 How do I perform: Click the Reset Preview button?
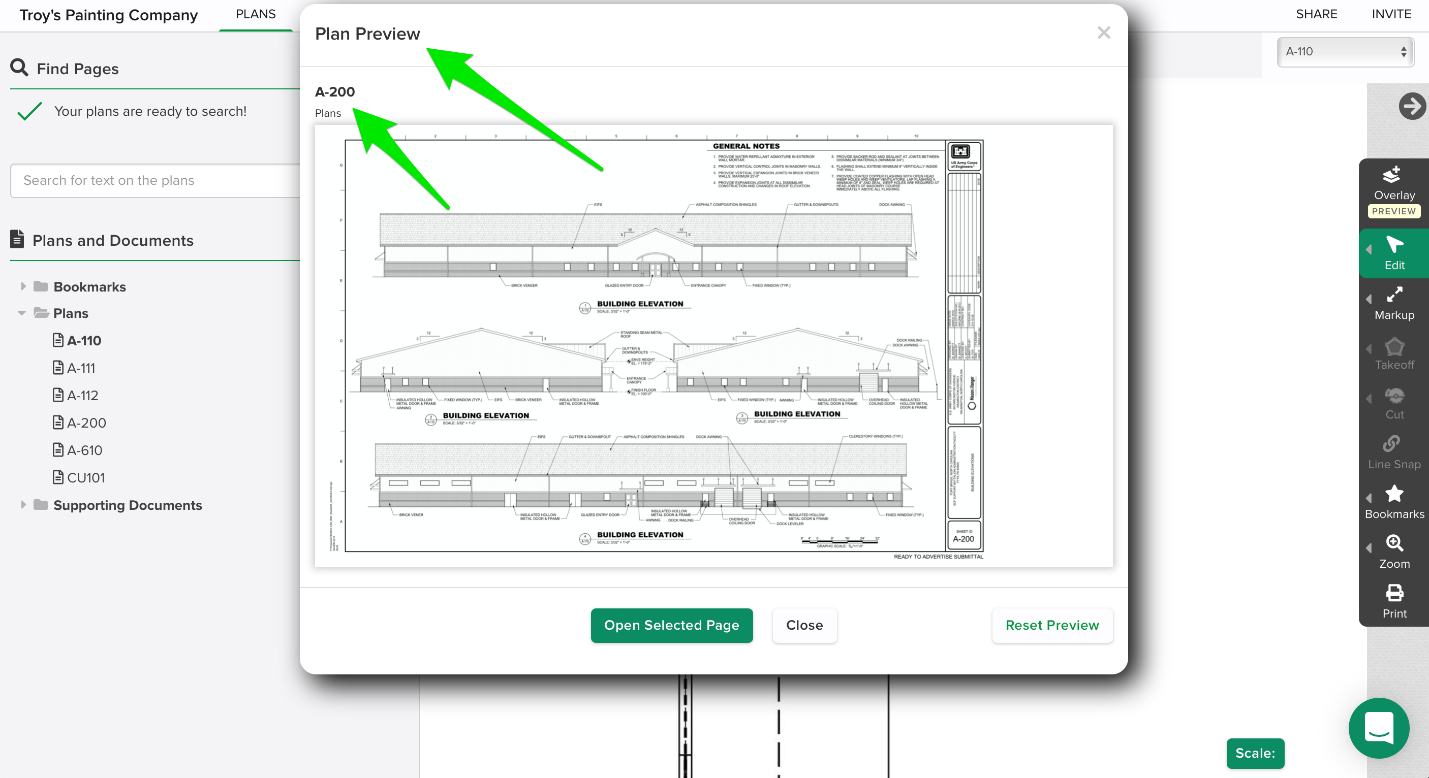pos(1052,625)
